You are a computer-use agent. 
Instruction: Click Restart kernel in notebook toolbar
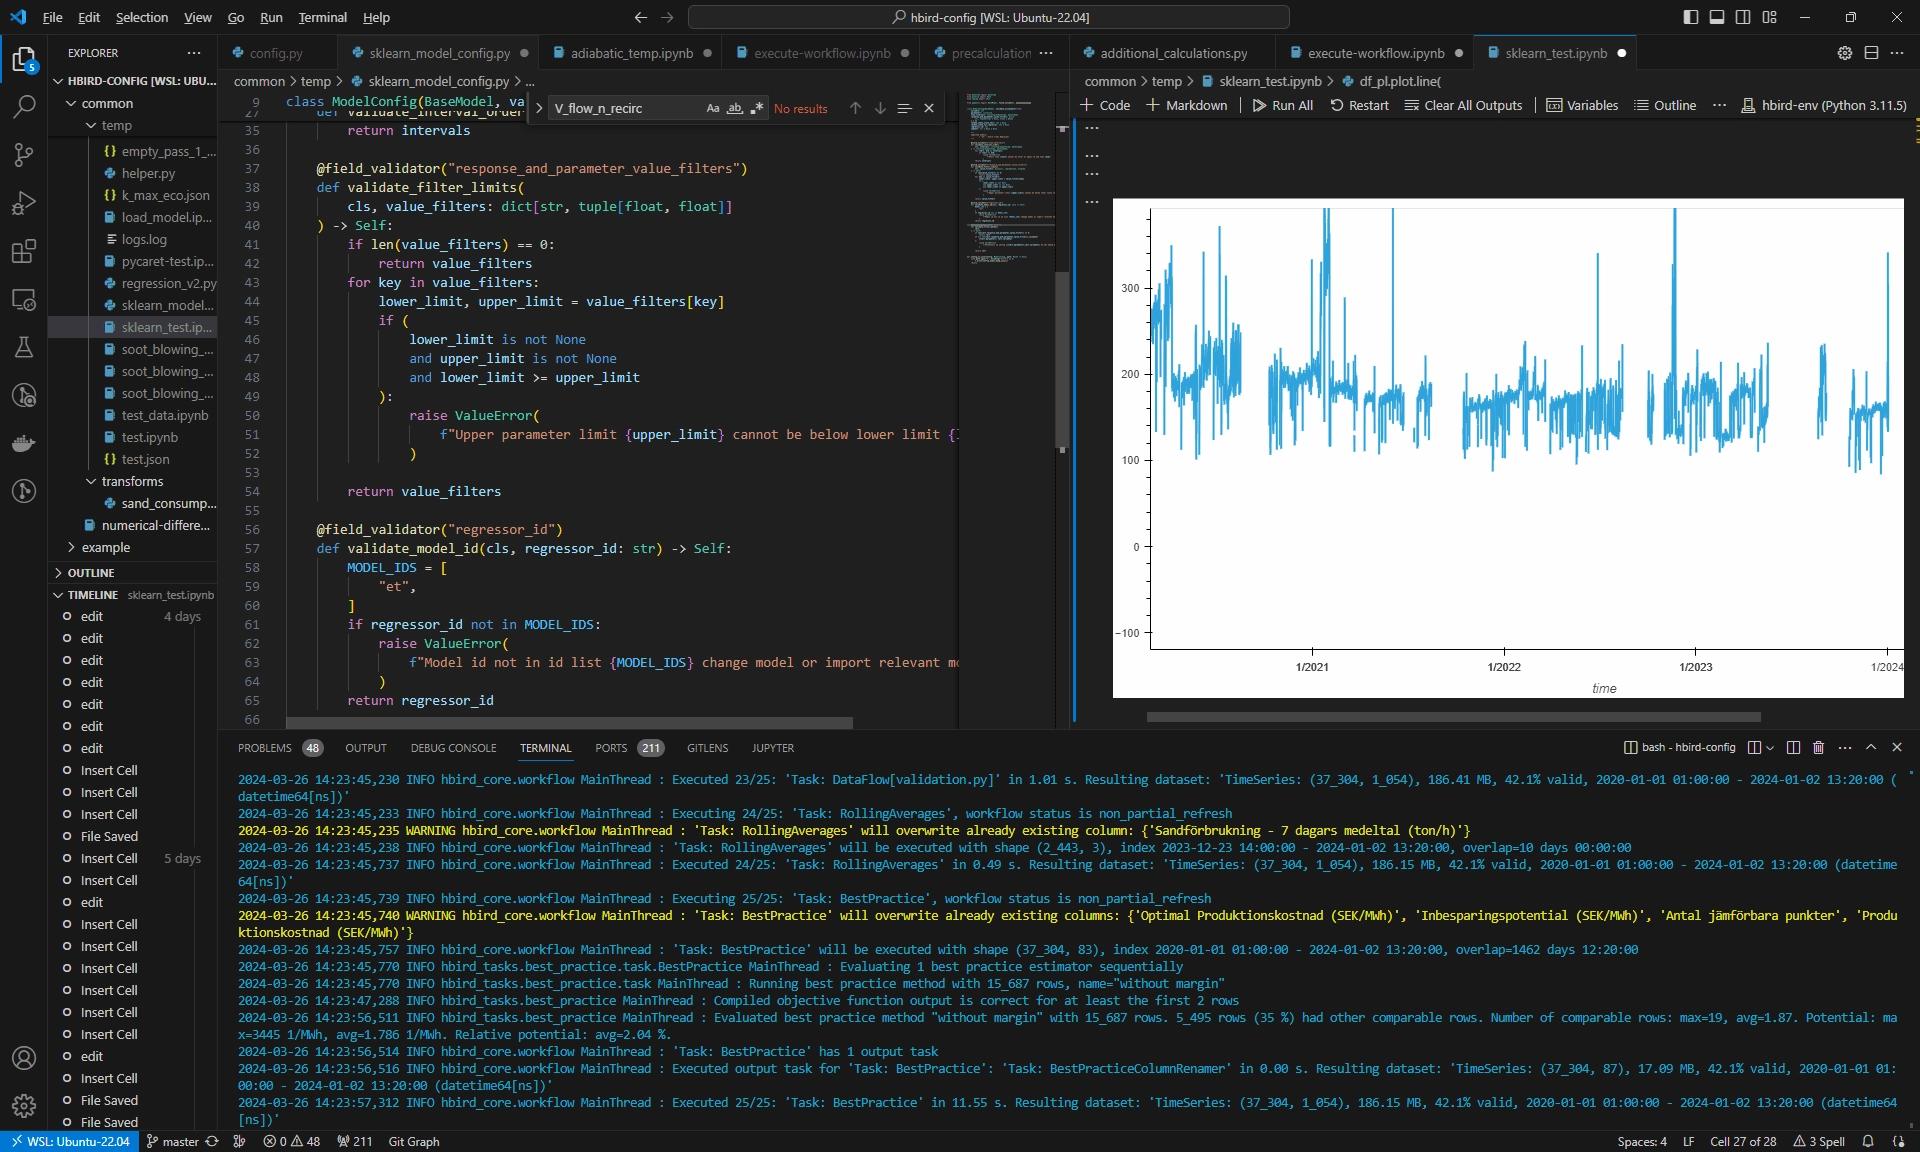[1359, 105]
